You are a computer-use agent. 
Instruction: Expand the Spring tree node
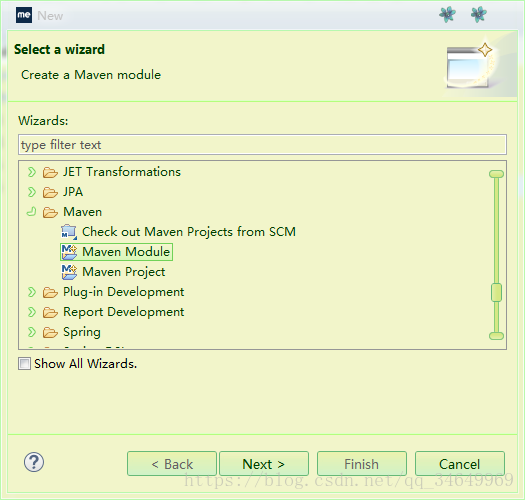pyautogui.click(x=31, y=332)
